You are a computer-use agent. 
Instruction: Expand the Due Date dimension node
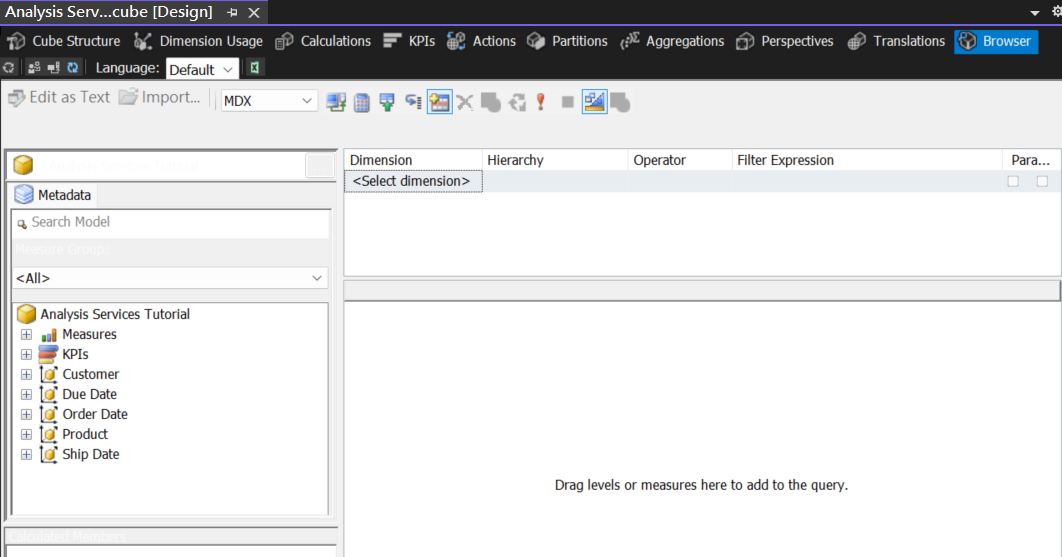[x=26, y=394]
